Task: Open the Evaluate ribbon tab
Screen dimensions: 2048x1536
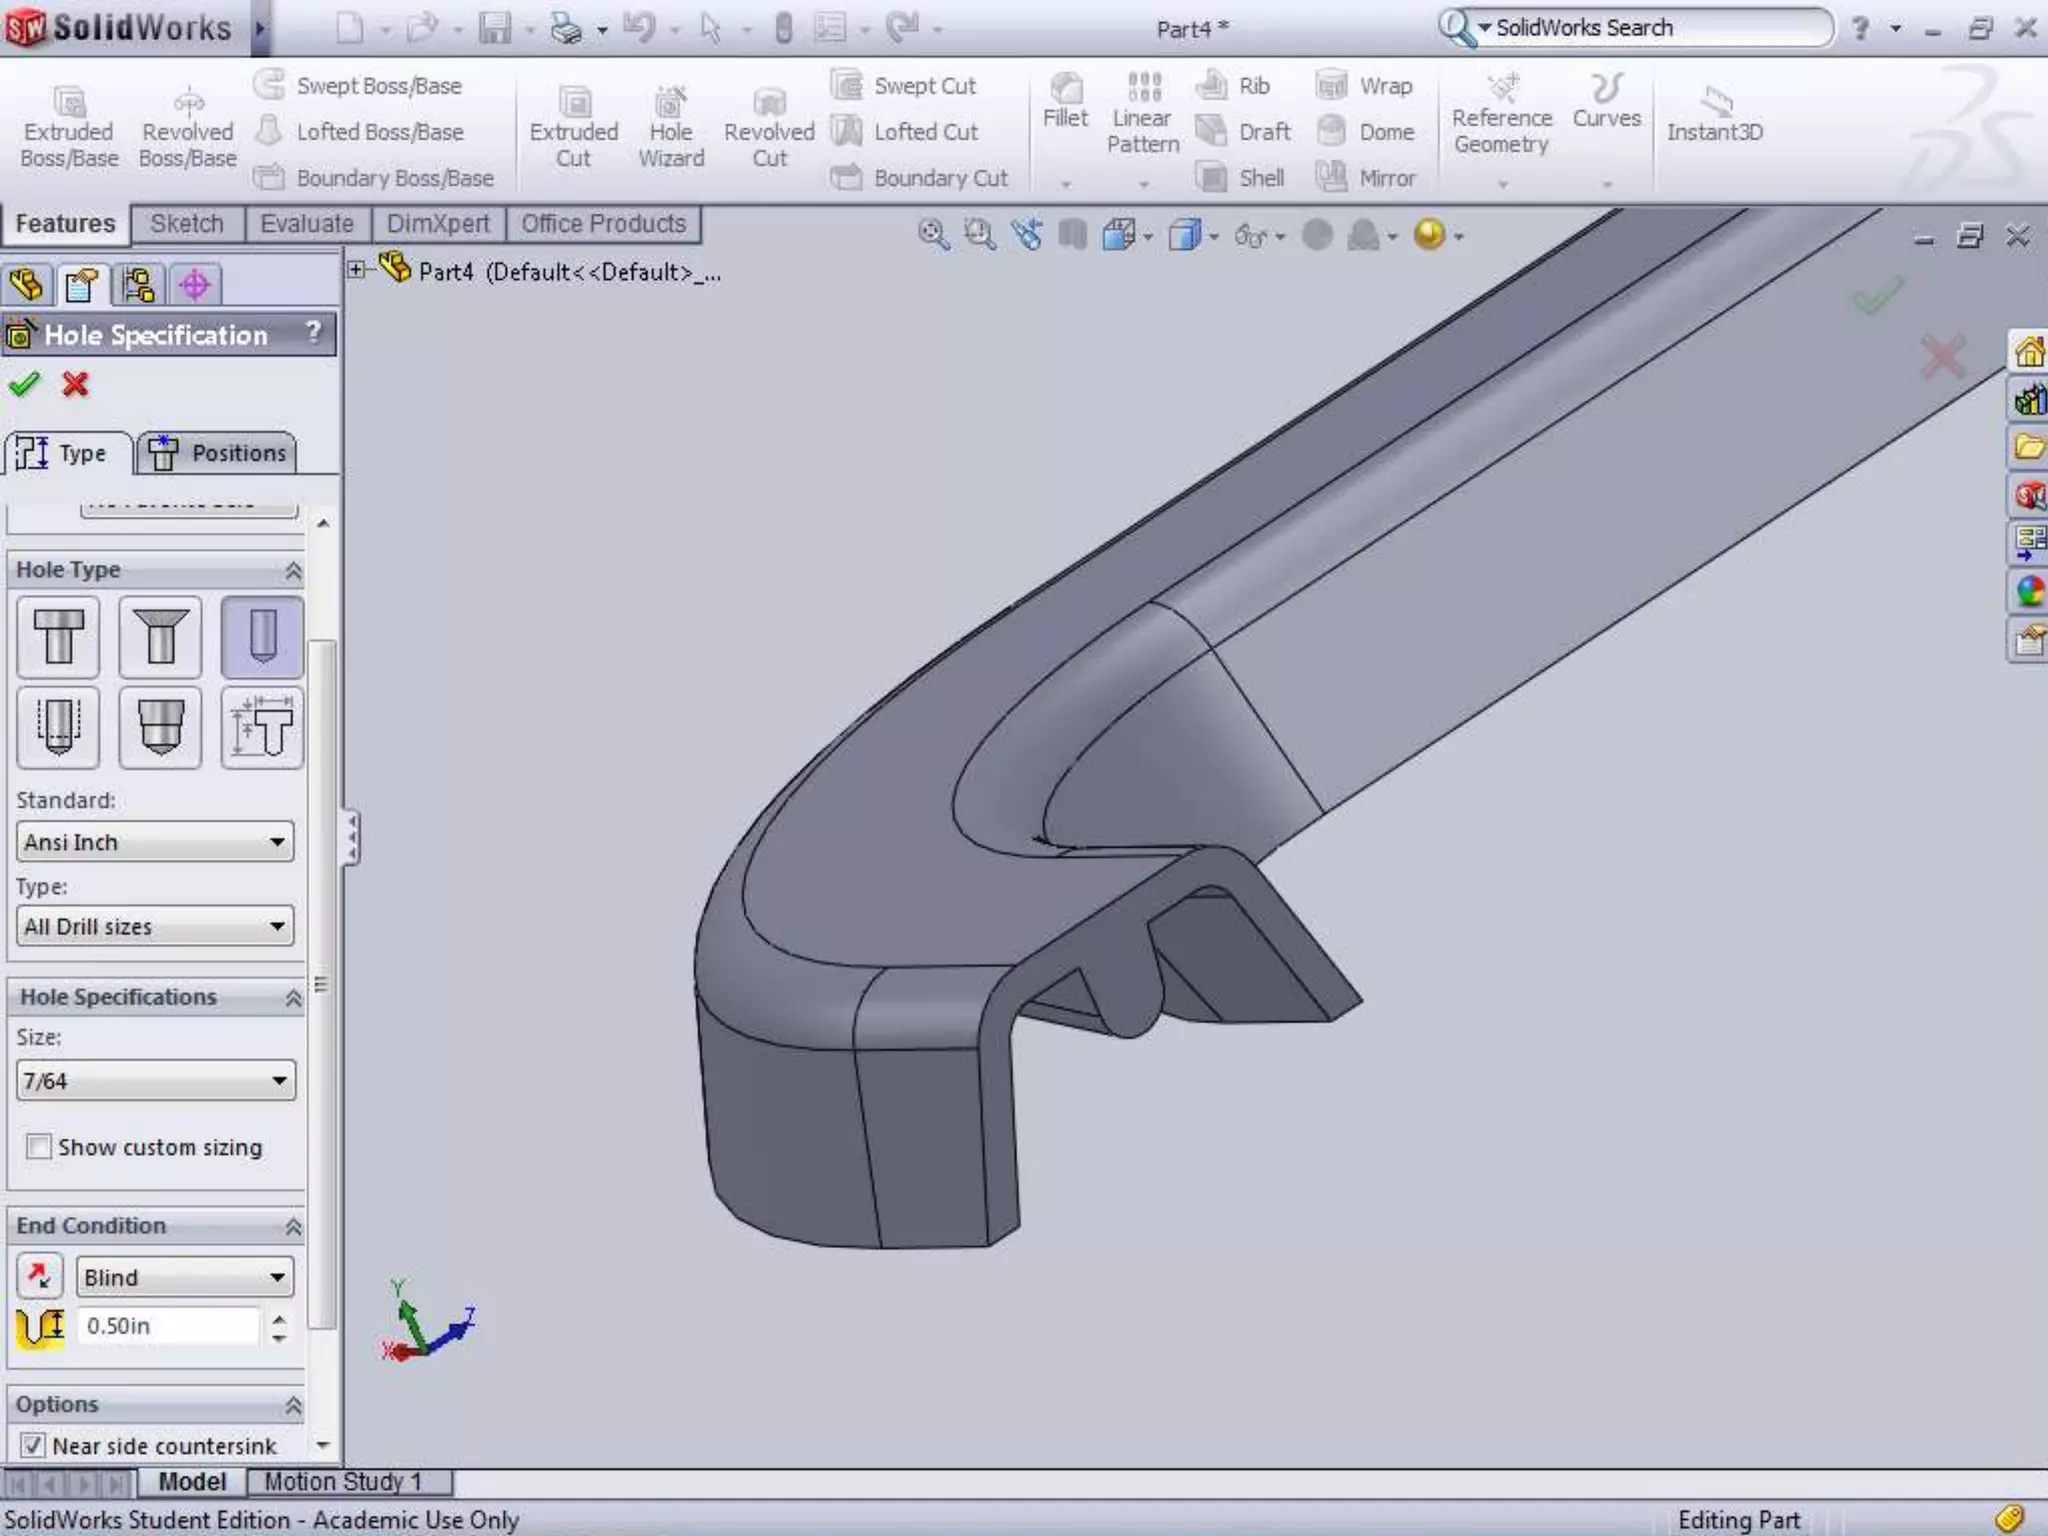Action: tap(306, 224)
